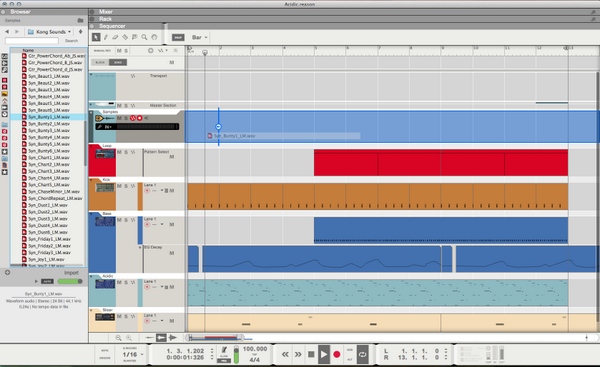Screen dimensions: 600x367
Task: Switch to the Mixer panel
Action: [106, 12]
